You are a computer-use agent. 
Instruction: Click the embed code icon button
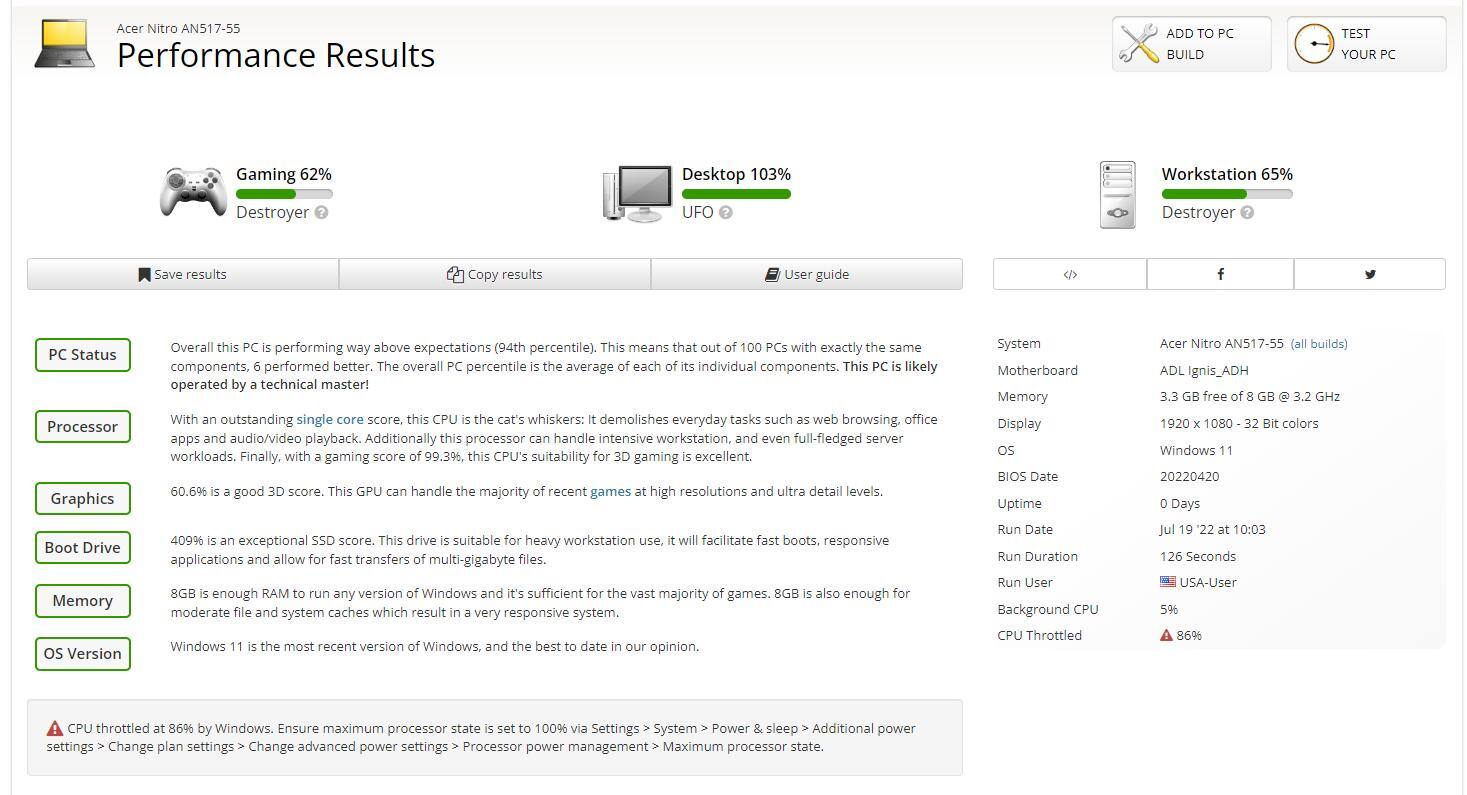(1070, 274)
